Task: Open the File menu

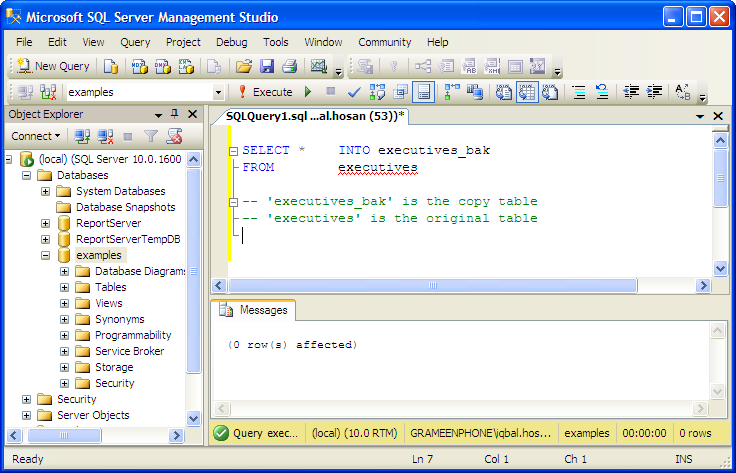Action: point(24,42)
